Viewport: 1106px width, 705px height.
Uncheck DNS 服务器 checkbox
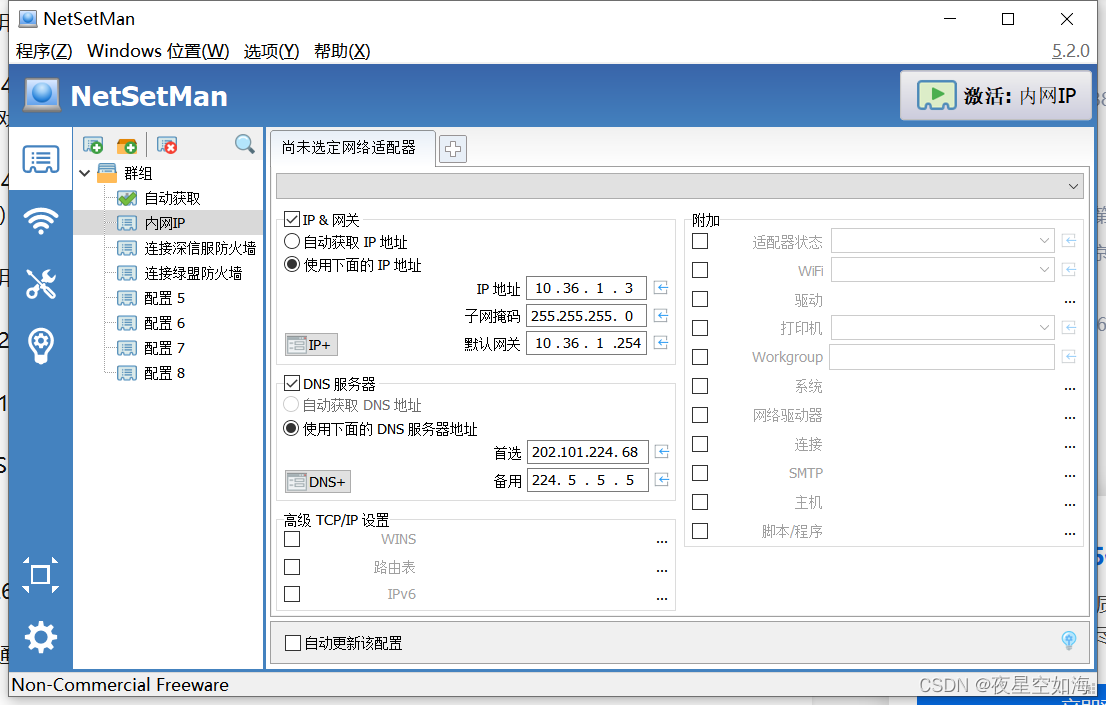tap(291, 383)
